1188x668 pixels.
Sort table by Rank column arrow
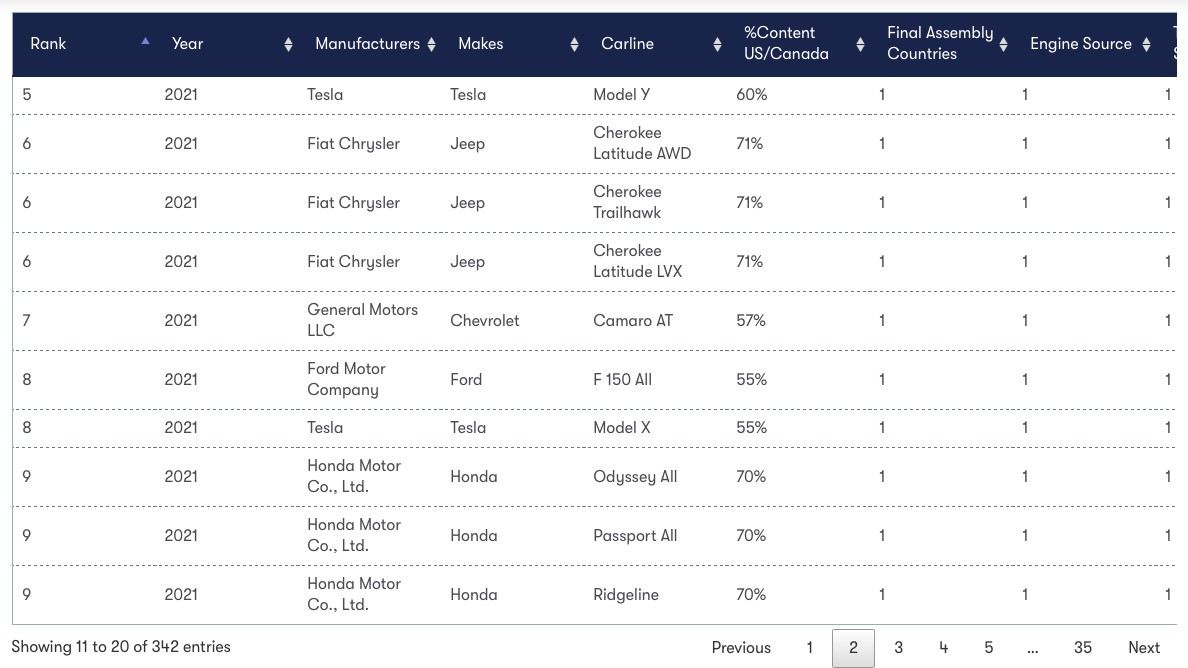146,42
